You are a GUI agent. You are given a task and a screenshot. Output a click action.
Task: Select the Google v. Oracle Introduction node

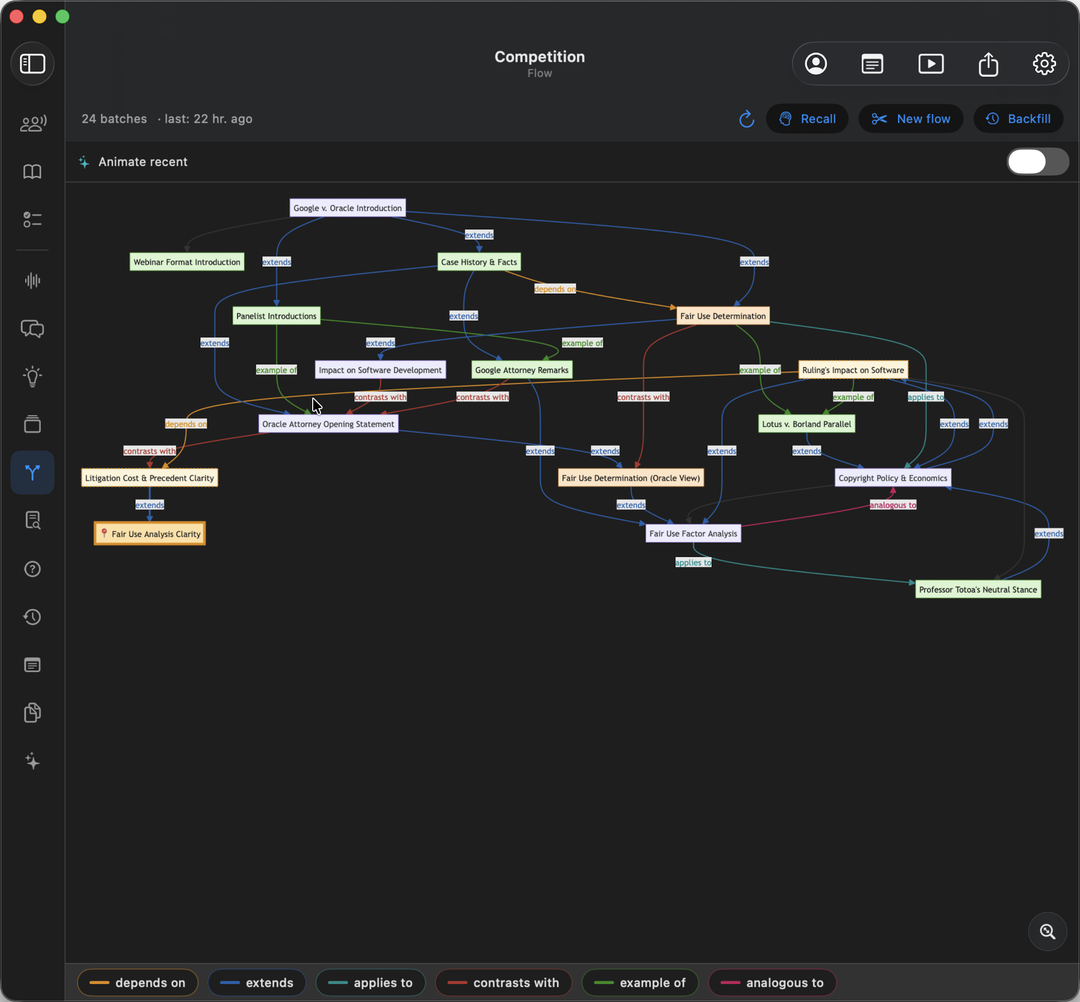point(348,208)
